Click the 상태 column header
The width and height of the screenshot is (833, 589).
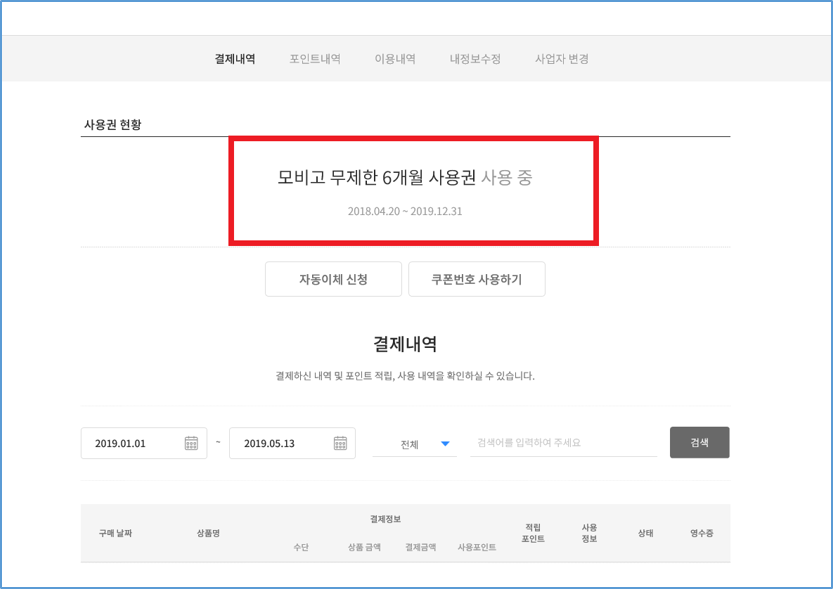click(645, 533)
